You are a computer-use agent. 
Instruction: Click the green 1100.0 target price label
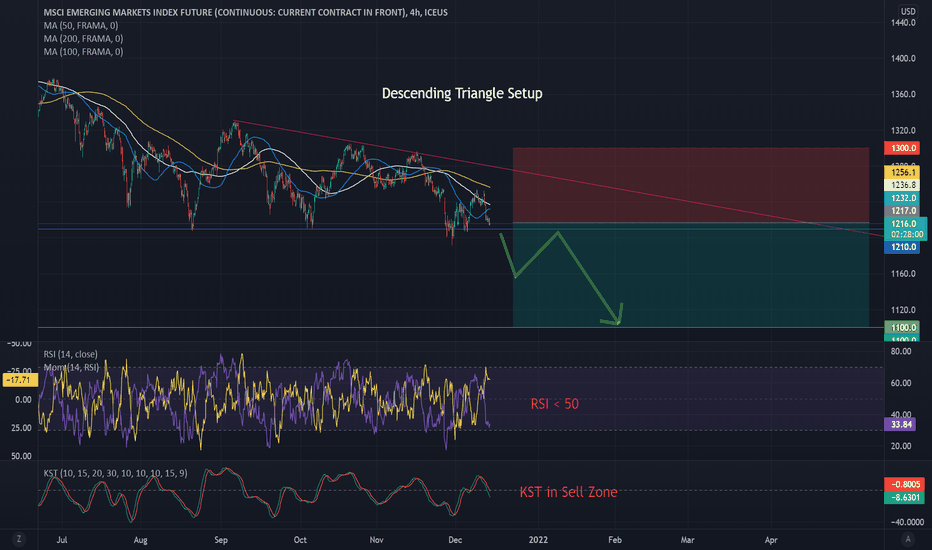[x=902, y=328]
